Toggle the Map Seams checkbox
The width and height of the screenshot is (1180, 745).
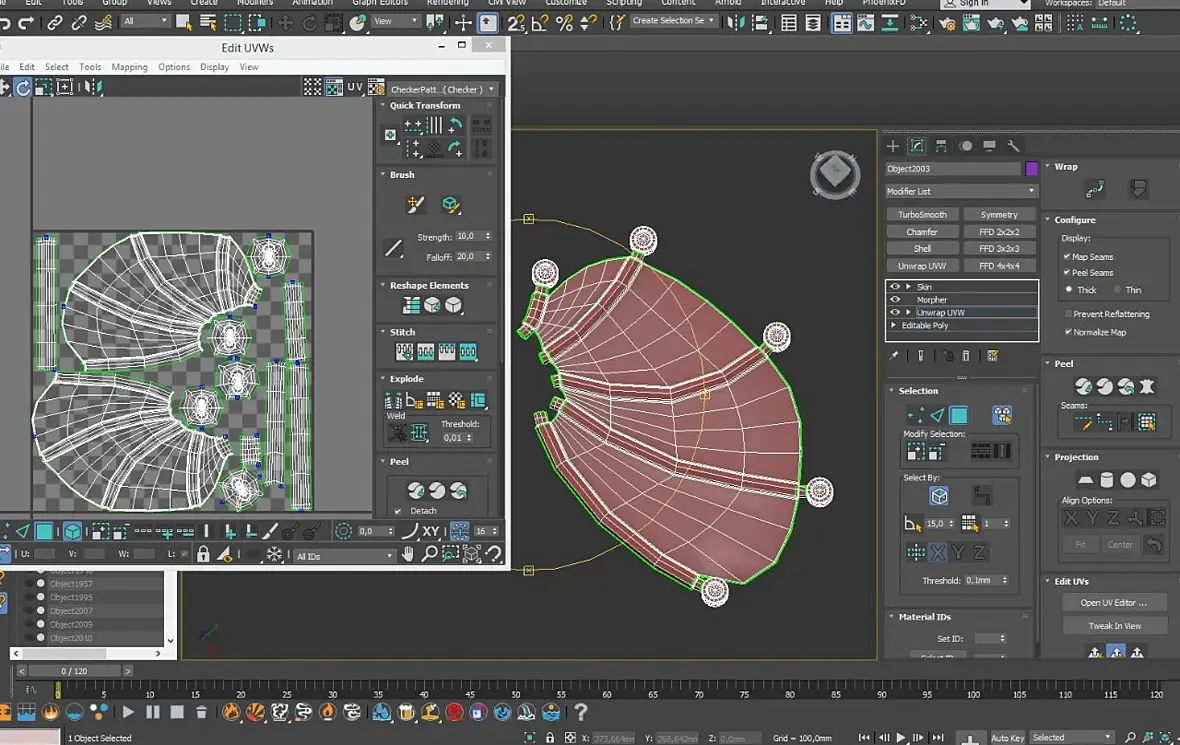click(x=1066, y=257)
